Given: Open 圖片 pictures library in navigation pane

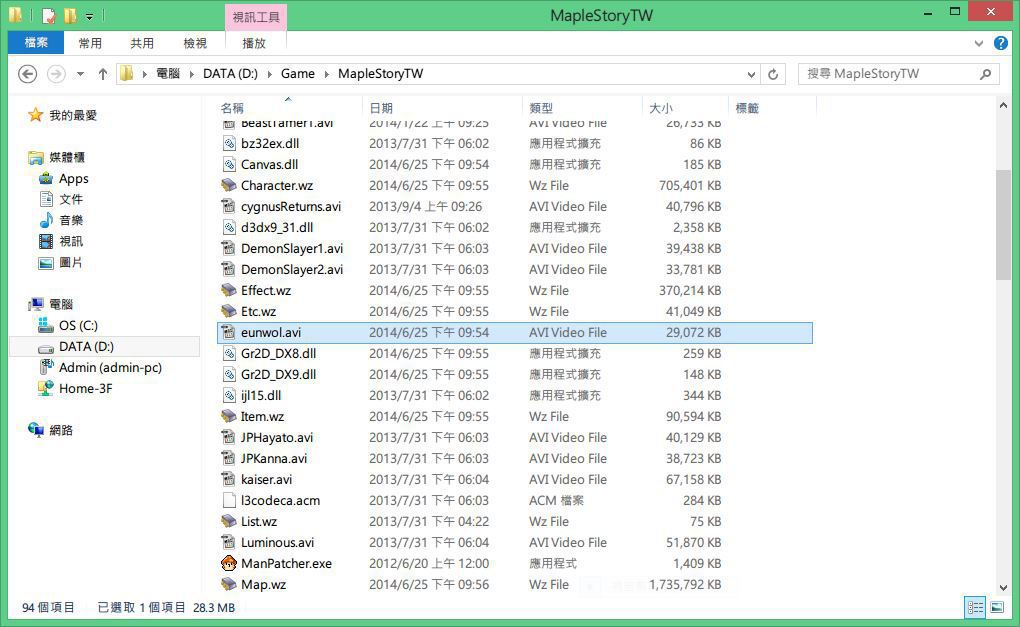Looking at the screenshot, I should (61, 263).
